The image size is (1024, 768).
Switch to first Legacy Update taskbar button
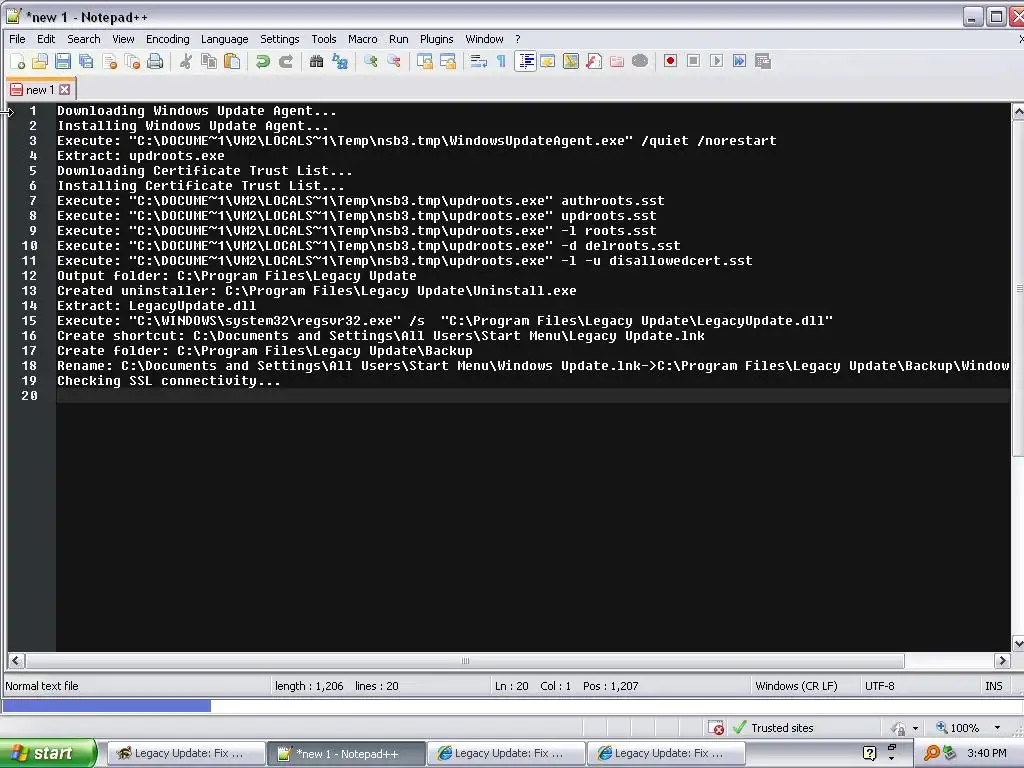coord(185,753)
